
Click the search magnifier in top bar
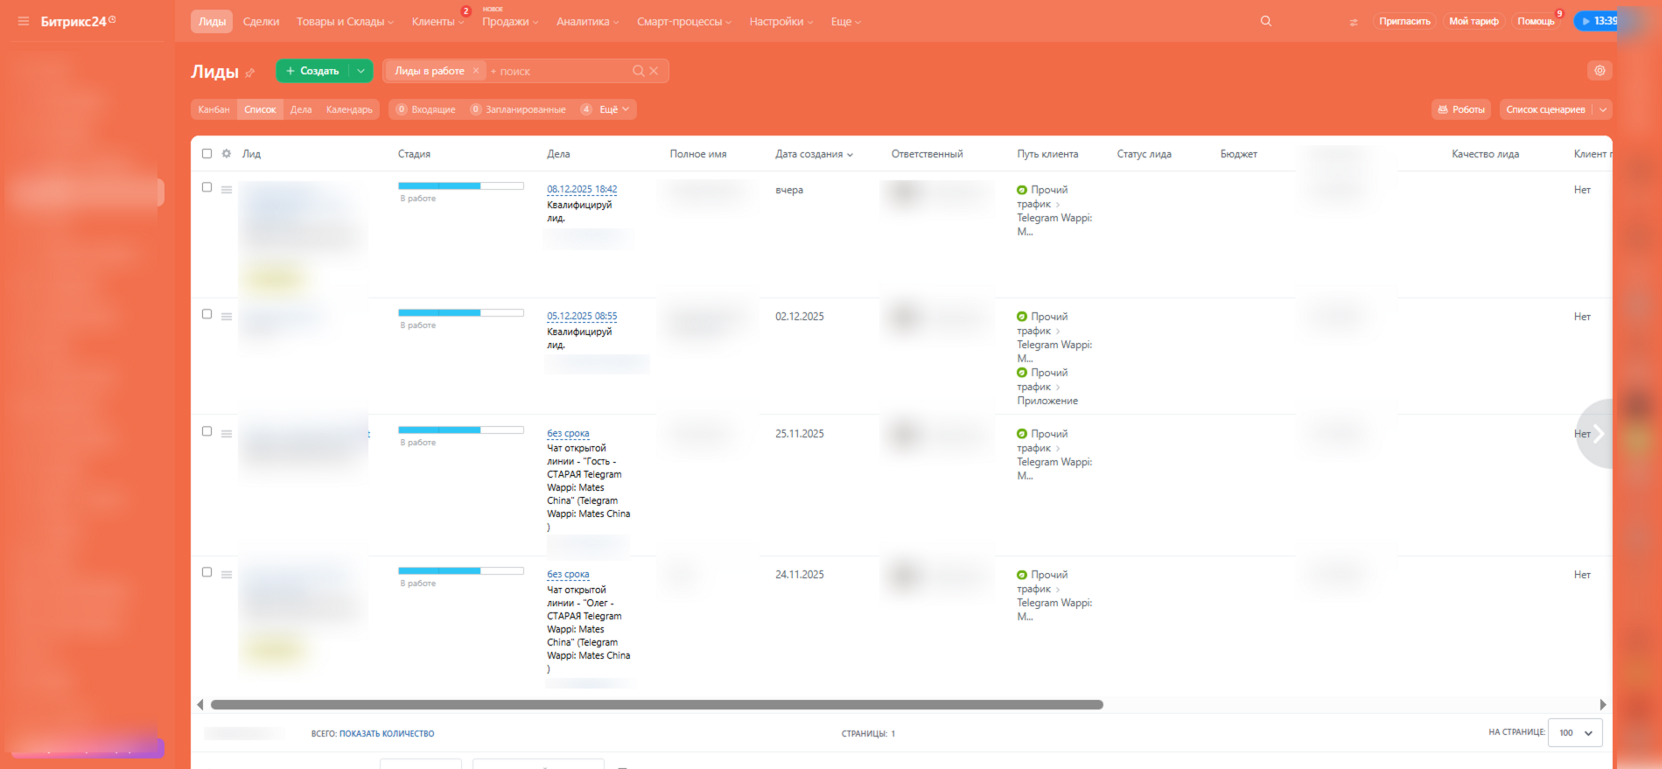coord(1266,21)
